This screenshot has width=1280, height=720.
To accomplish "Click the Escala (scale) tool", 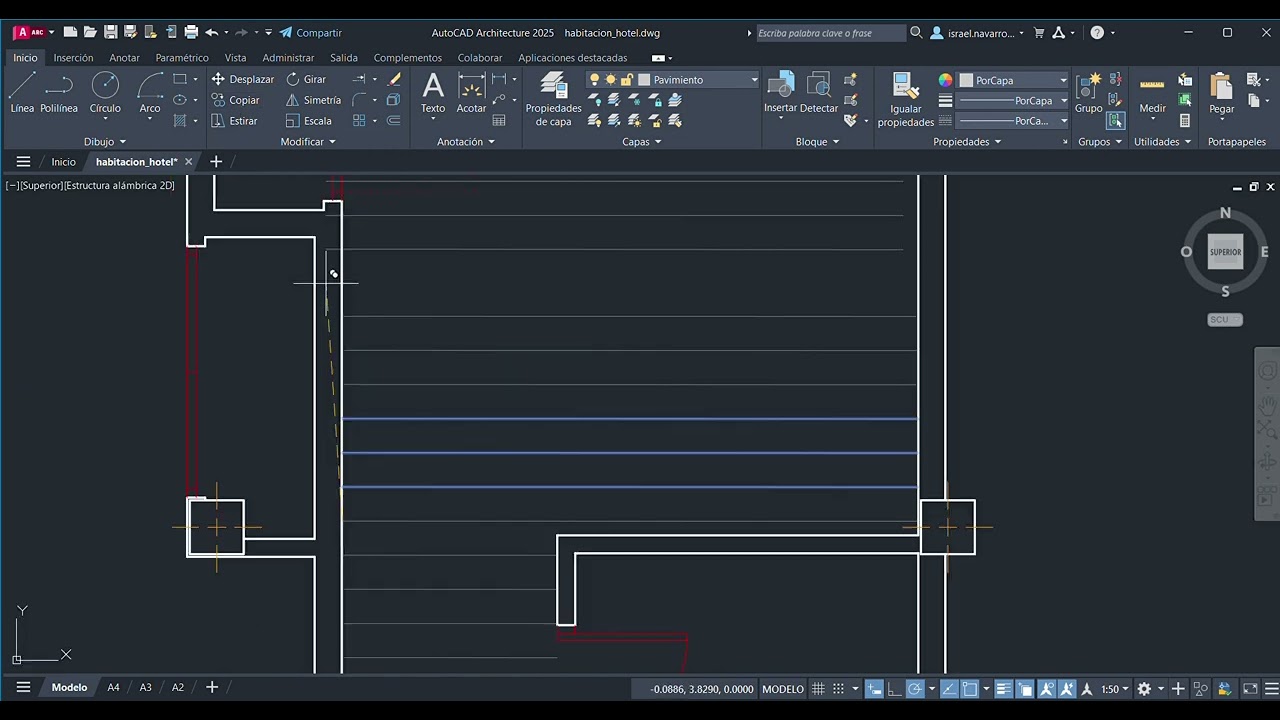I will tap(309, 121).
